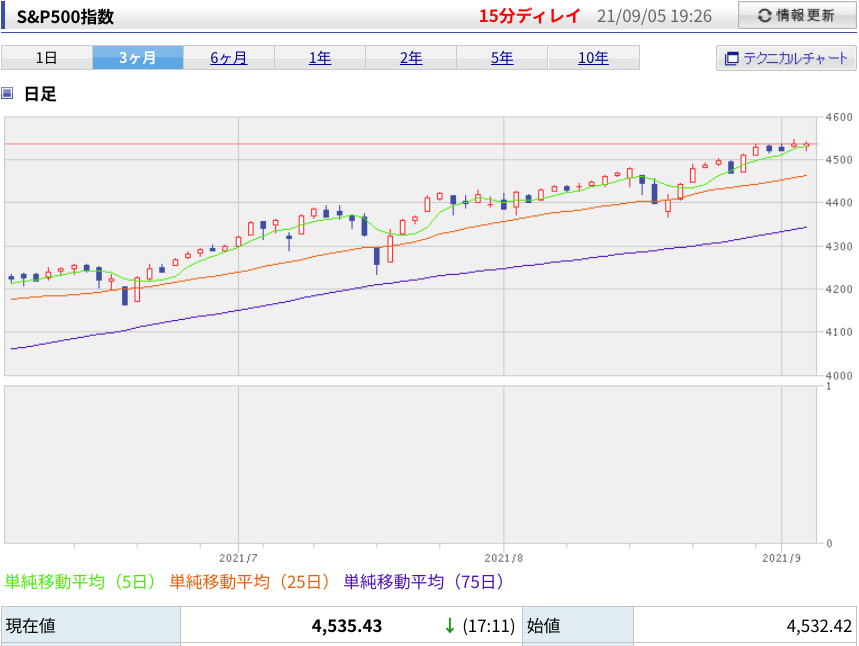Click the opening value 4,532.42
The width and height of the screenshot is (859, 646).
819,626
